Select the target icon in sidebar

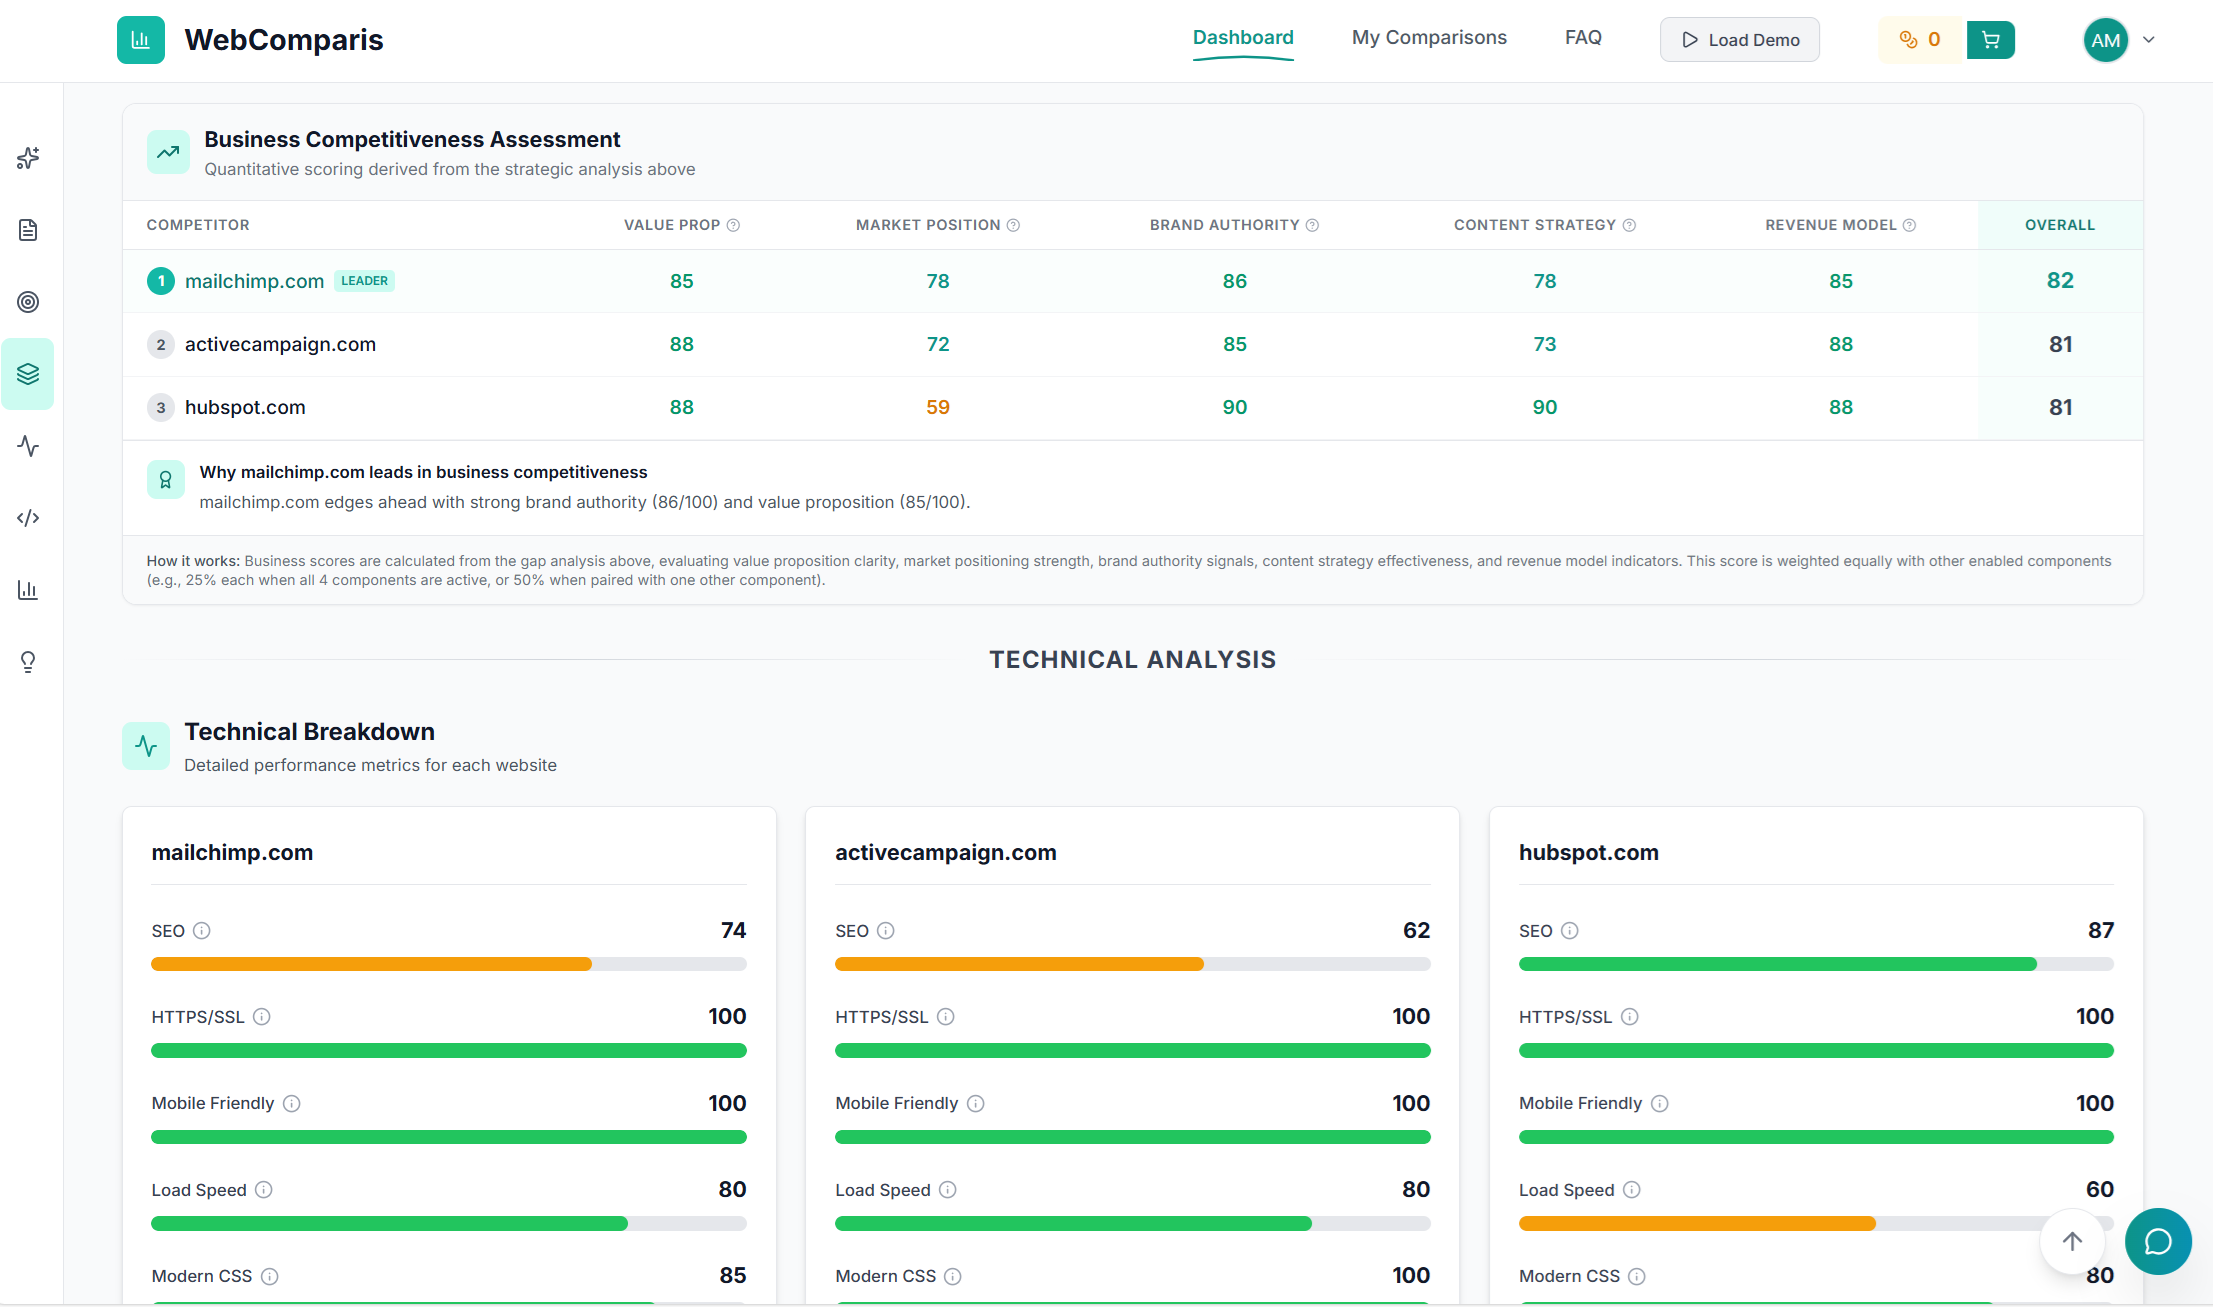[28, 302]
